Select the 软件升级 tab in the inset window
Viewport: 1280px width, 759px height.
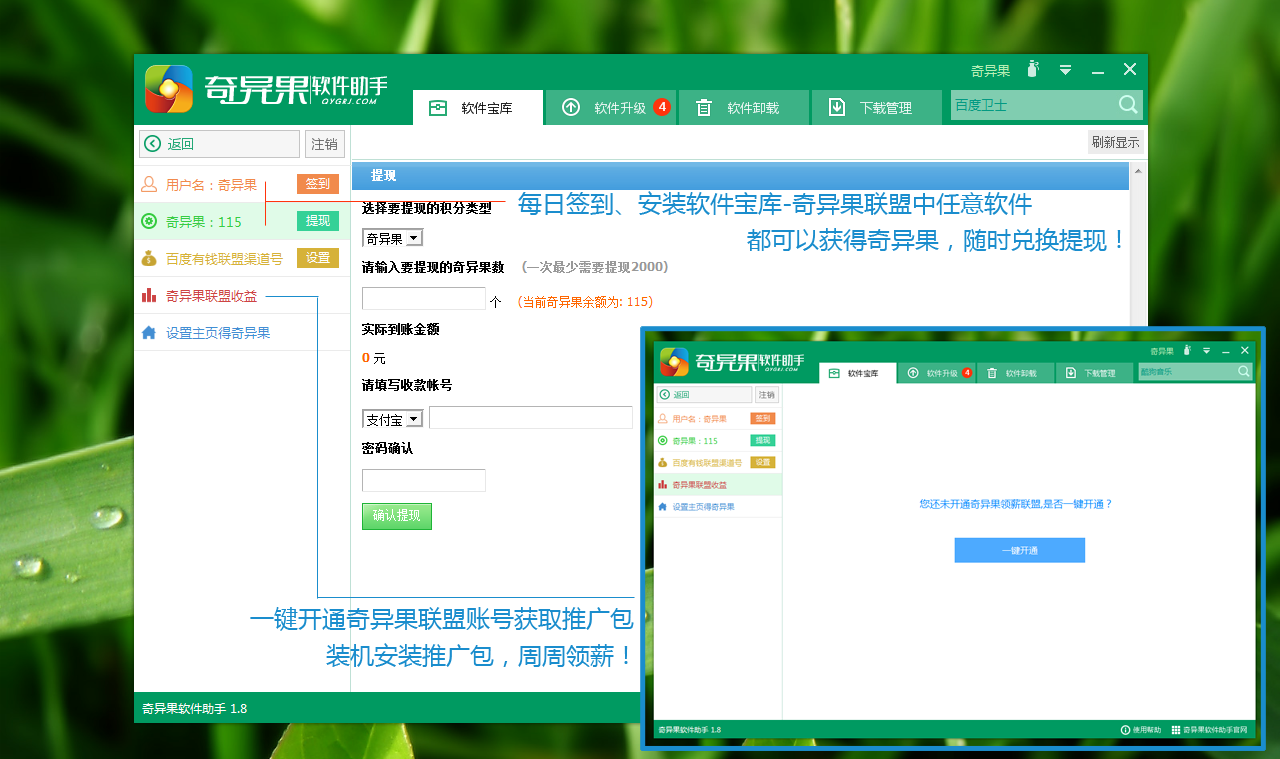pos(936,373)
